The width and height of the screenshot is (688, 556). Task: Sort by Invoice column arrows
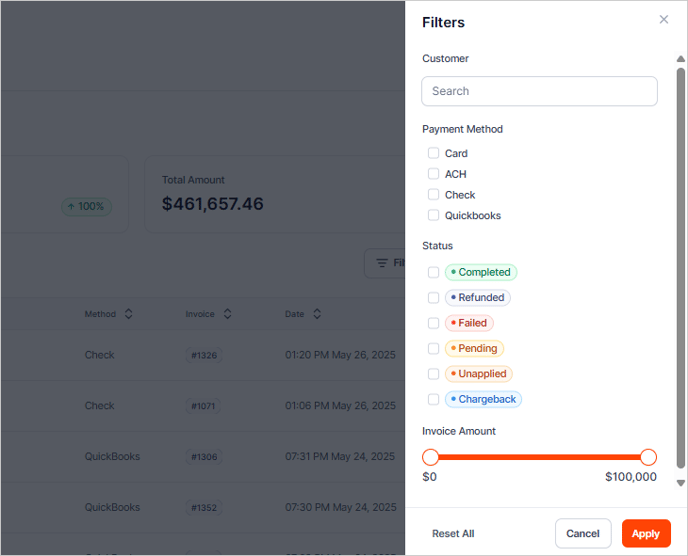tap(228, 314)
